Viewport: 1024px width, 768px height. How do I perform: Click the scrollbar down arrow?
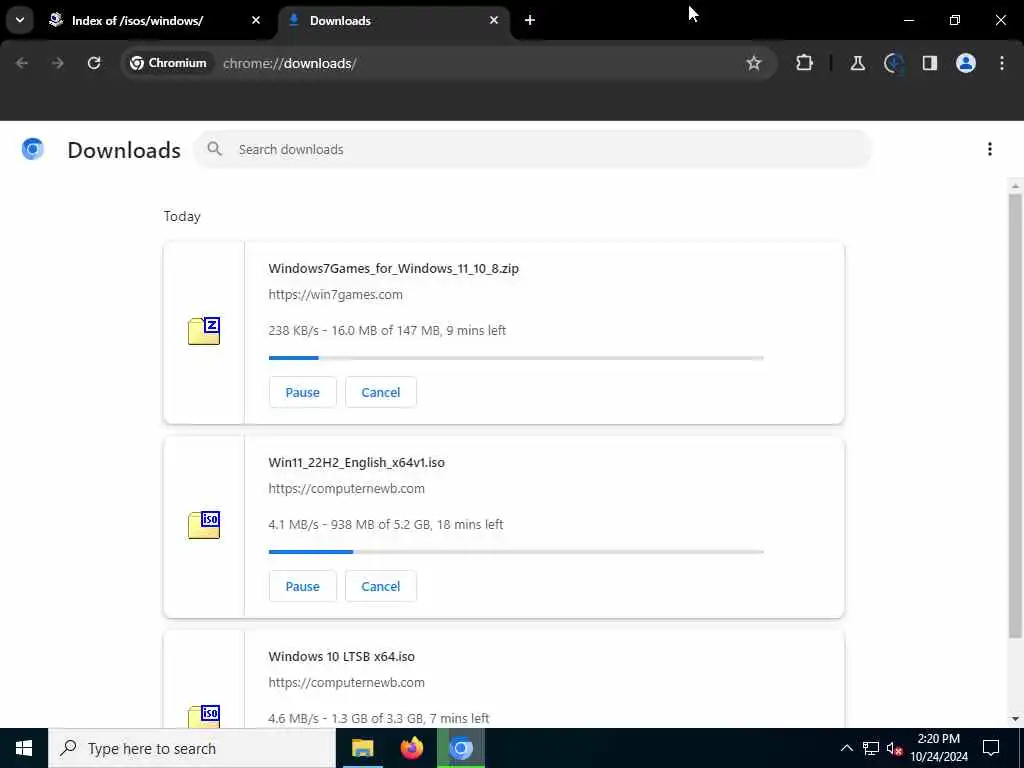click(x=1015, y=719)
